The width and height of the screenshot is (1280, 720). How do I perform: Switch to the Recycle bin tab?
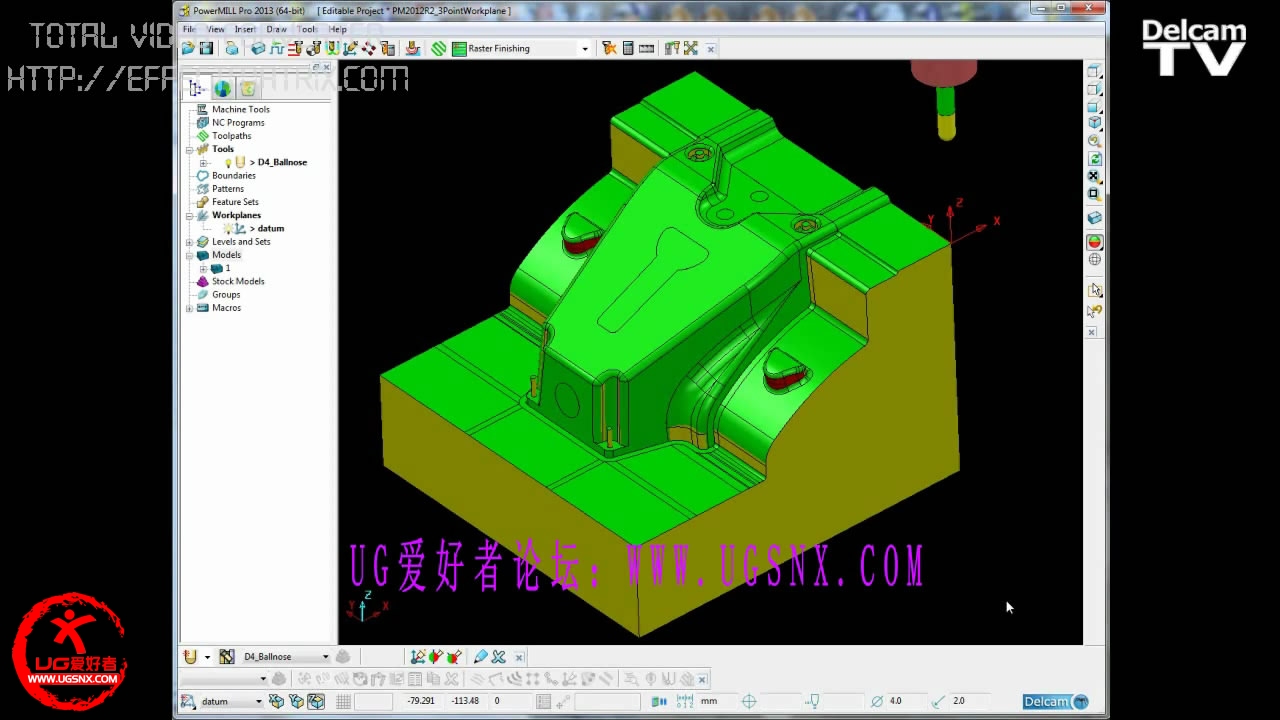click(247, 88)
